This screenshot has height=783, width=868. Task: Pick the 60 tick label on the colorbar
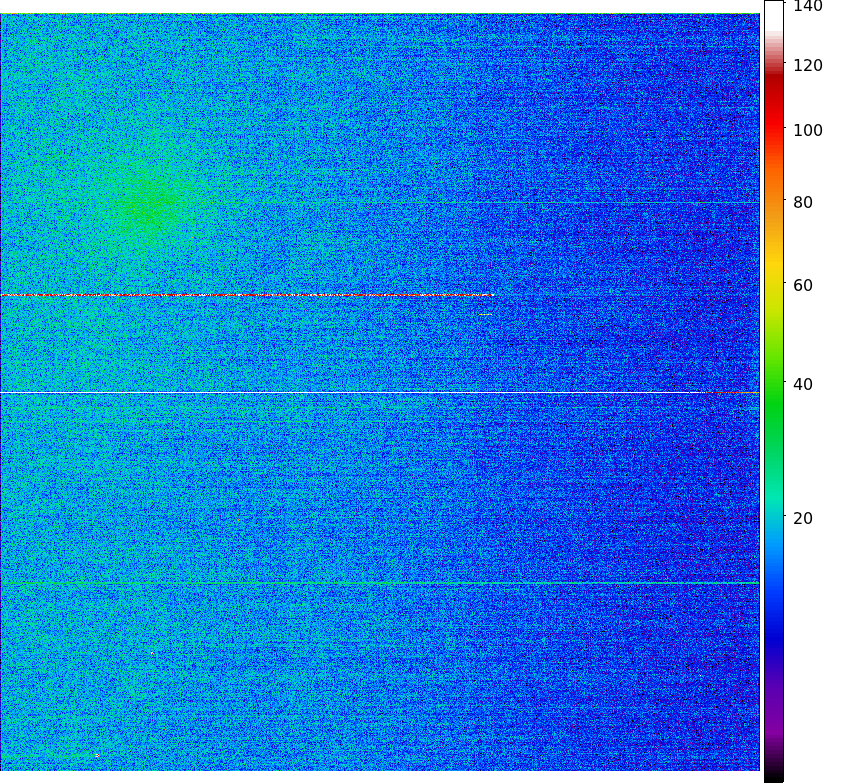click(802, 286)
